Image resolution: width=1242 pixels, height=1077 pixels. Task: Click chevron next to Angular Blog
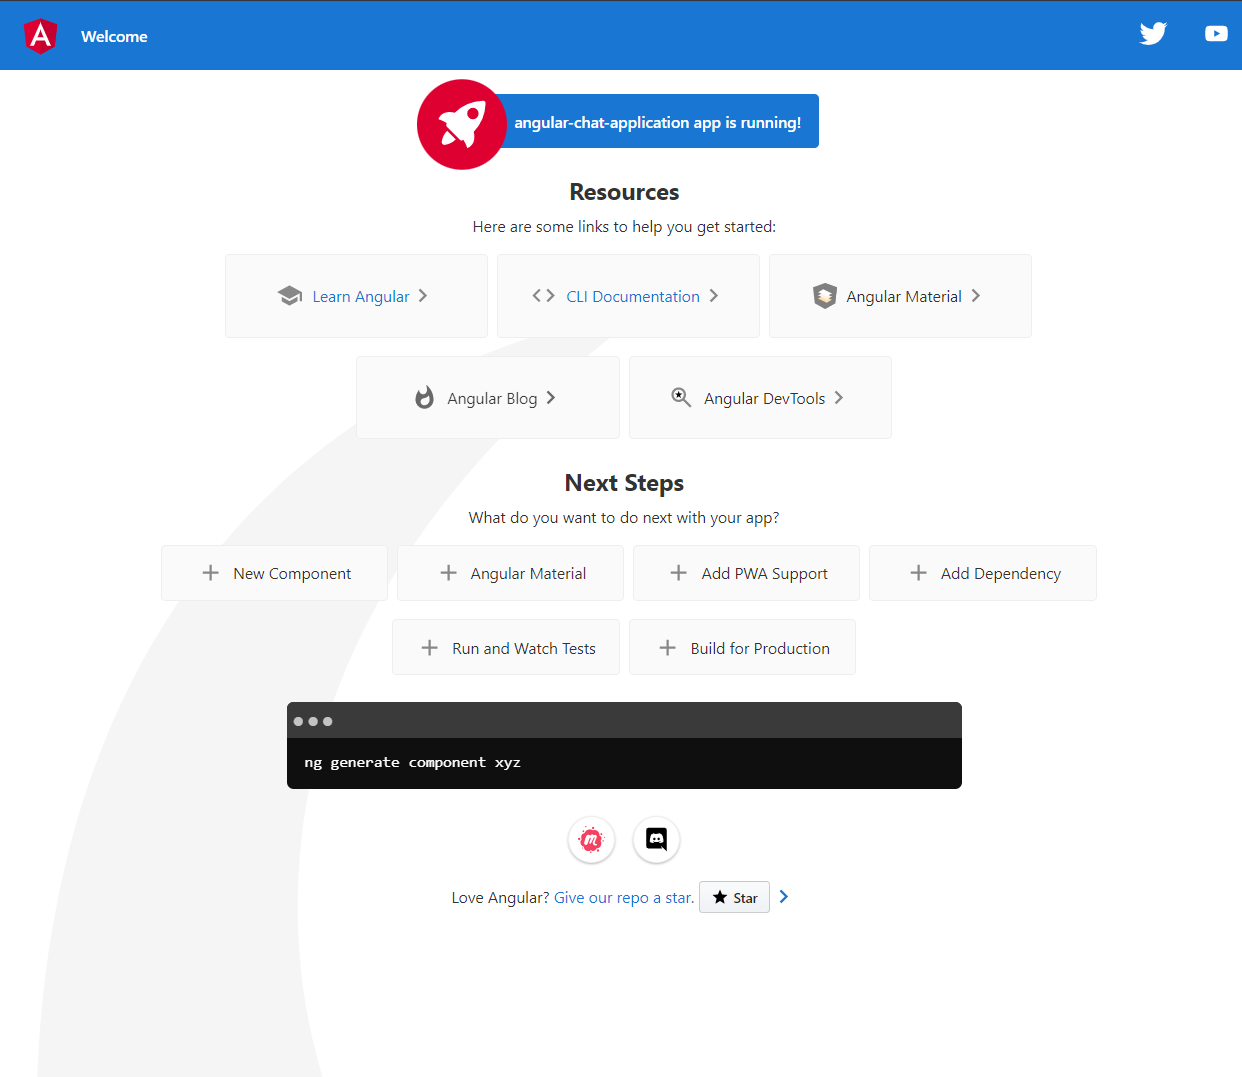[x=551, y=398]
